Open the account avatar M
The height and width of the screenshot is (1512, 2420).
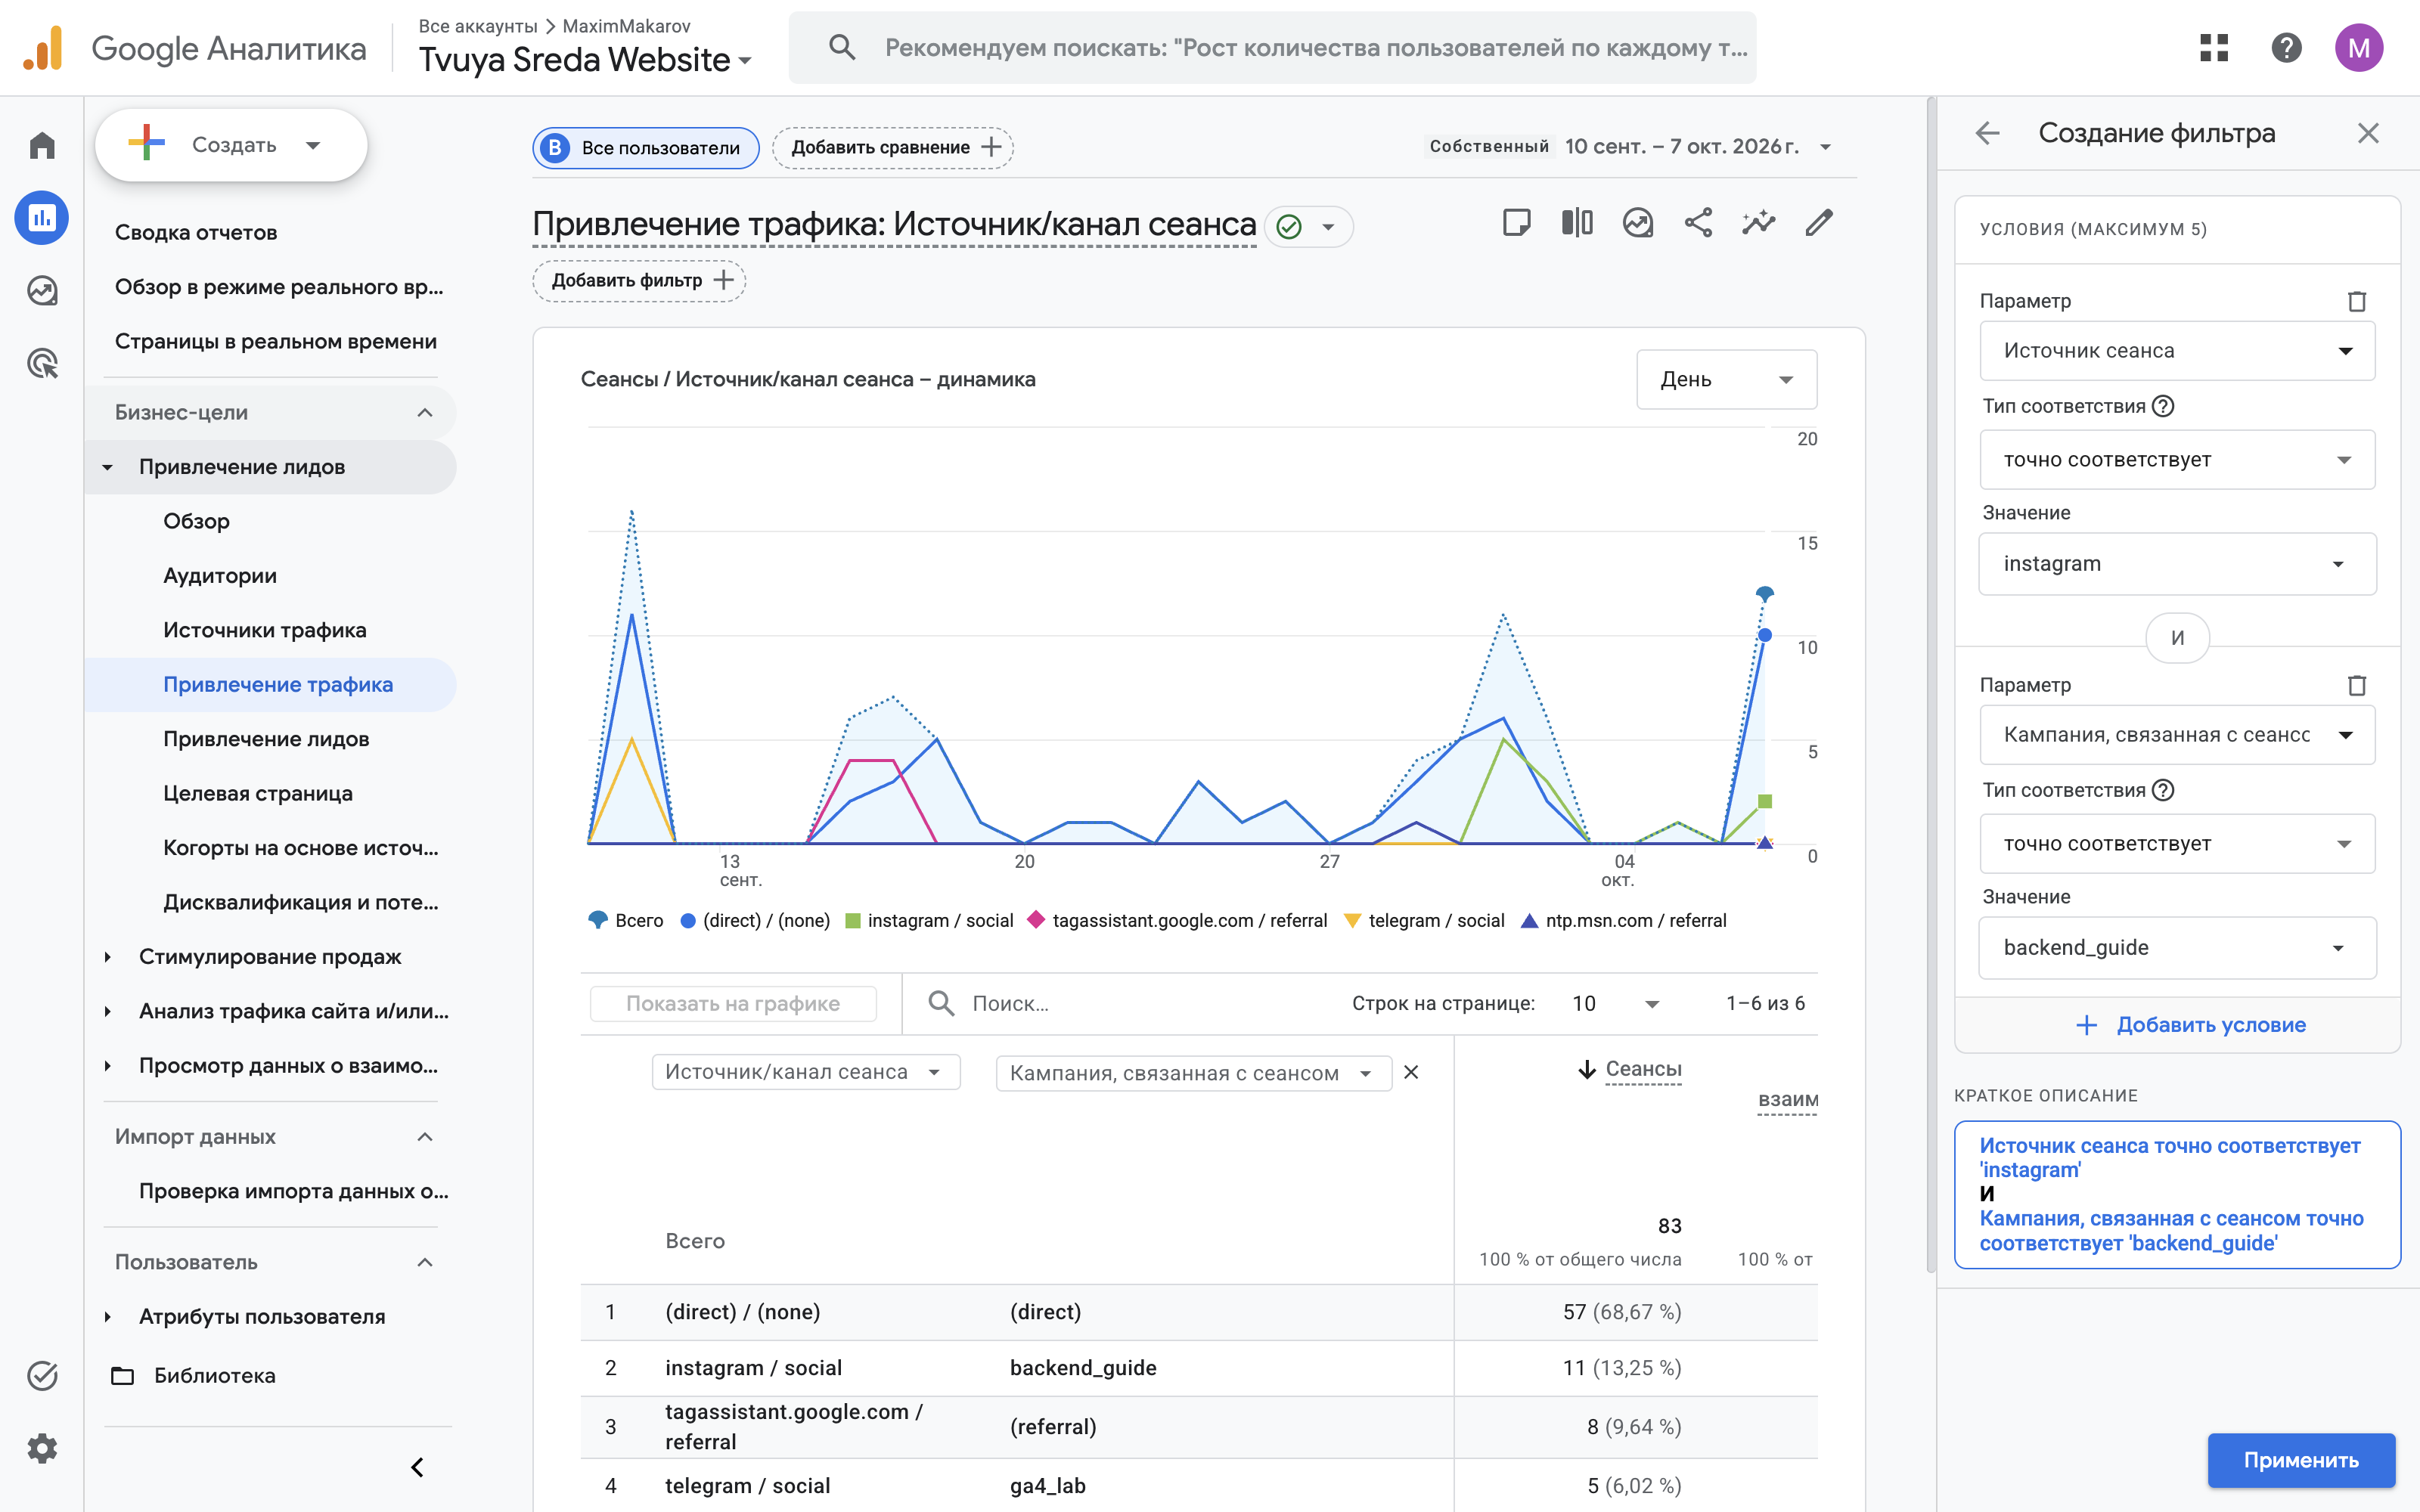coord(2359,47)
